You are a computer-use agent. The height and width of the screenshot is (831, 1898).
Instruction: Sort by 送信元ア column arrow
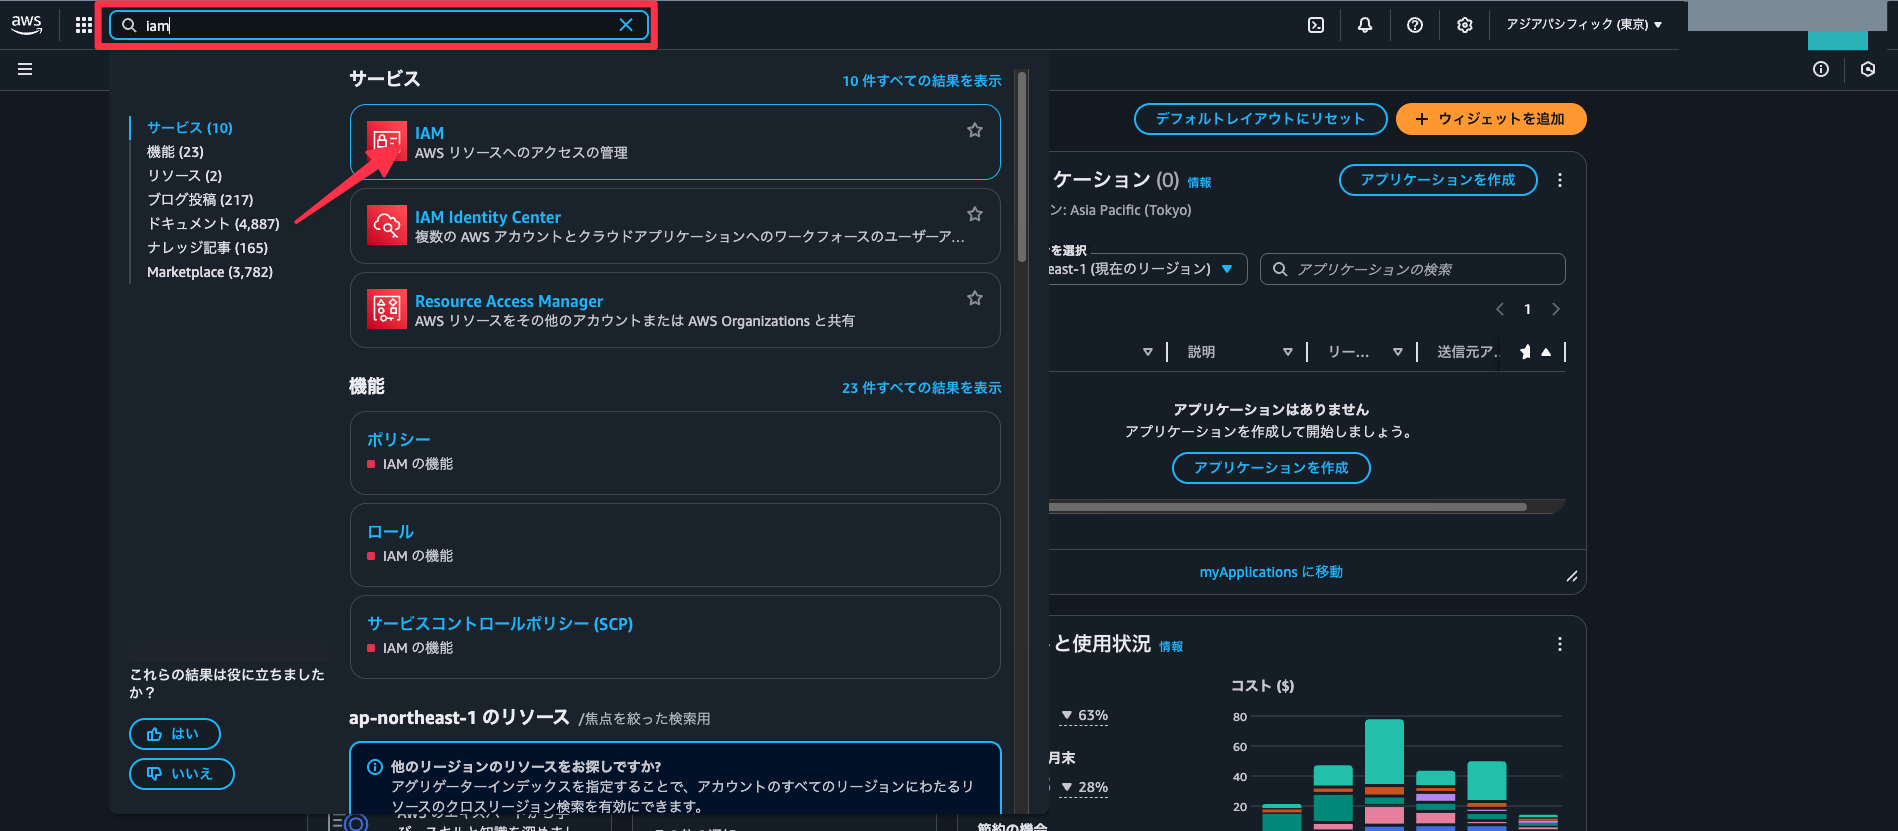tap(1546, 352)
